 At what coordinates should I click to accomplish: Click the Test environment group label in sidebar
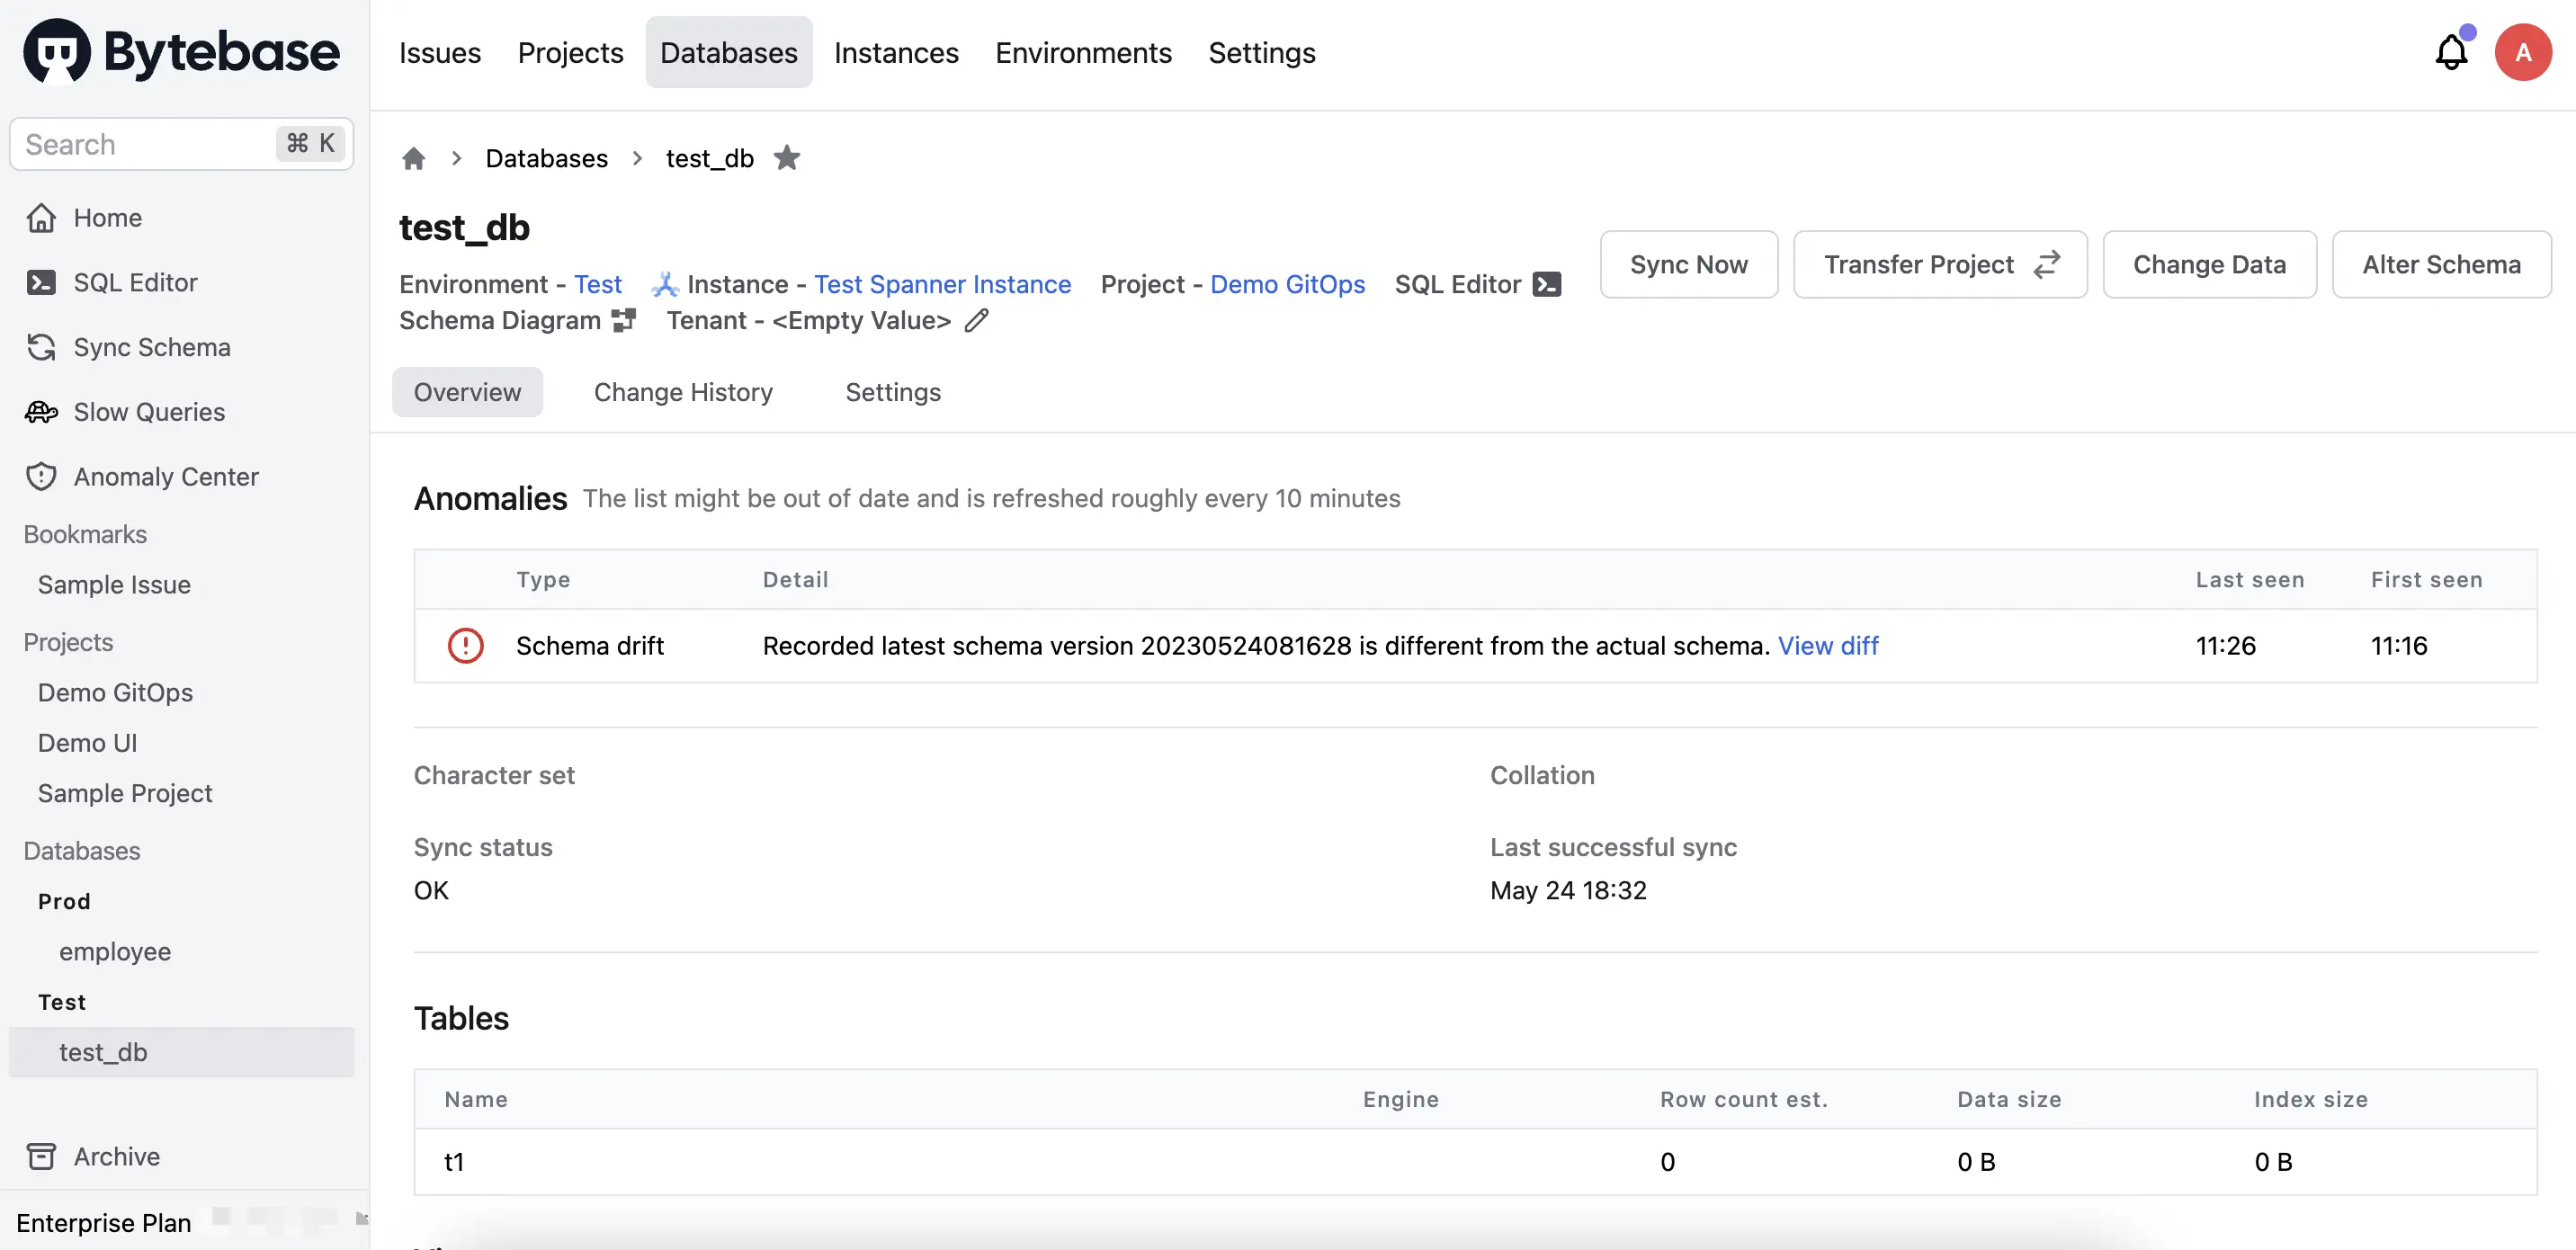click(x=62, y=1002)
